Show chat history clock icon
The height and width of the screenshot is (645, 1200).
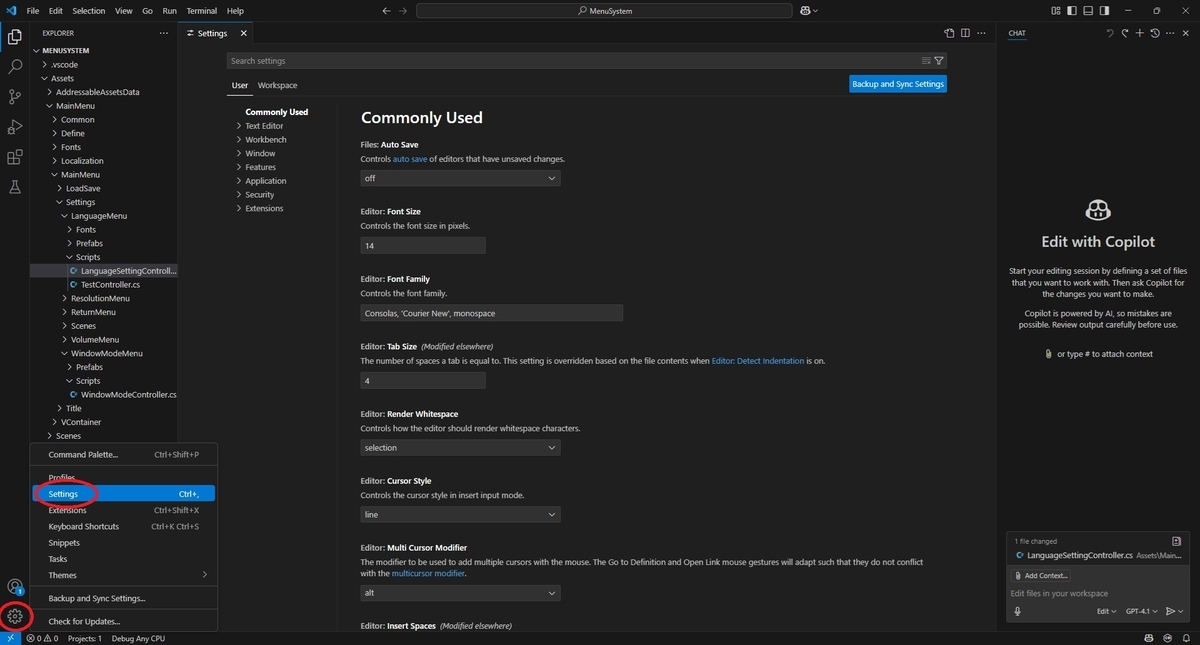point(1155,33)
